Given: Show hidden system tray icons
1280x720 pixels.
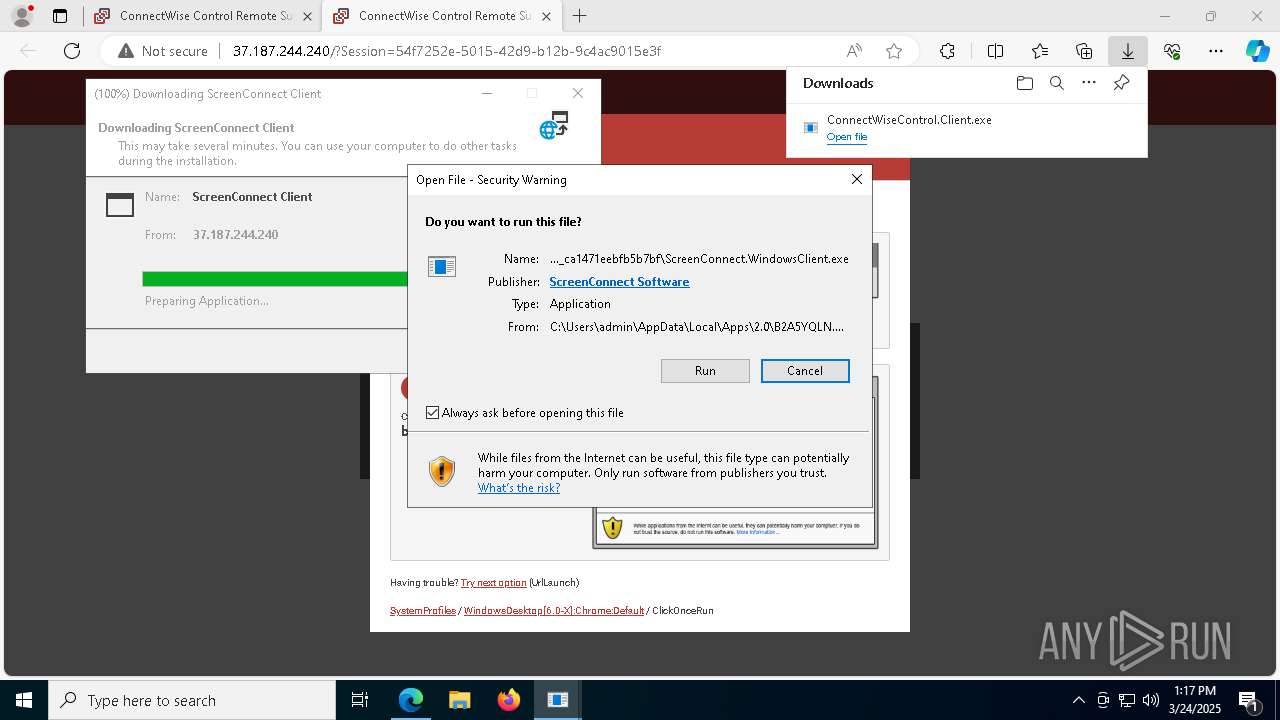Looking at the screenshot, I should coord(1078,700).
